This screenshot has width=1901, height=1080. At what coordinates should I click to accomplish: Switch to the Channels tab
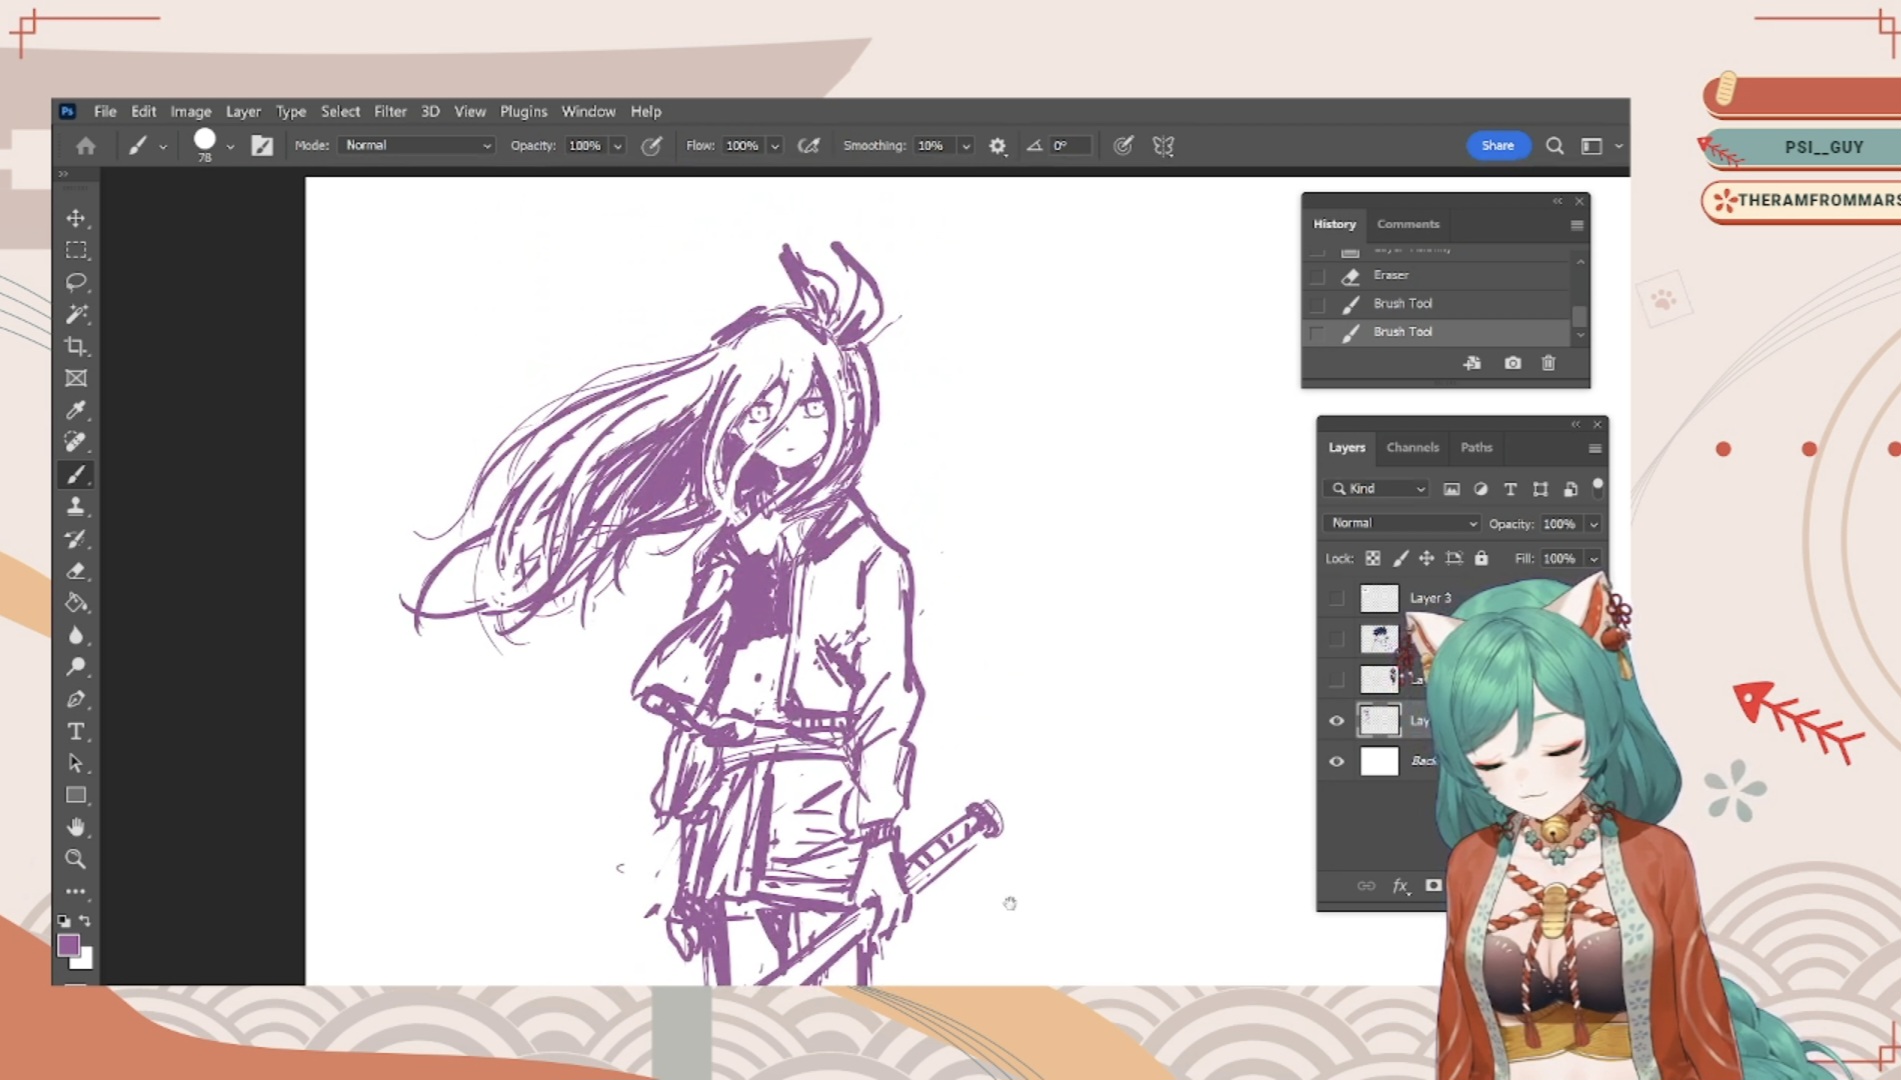coord(1412,447)
